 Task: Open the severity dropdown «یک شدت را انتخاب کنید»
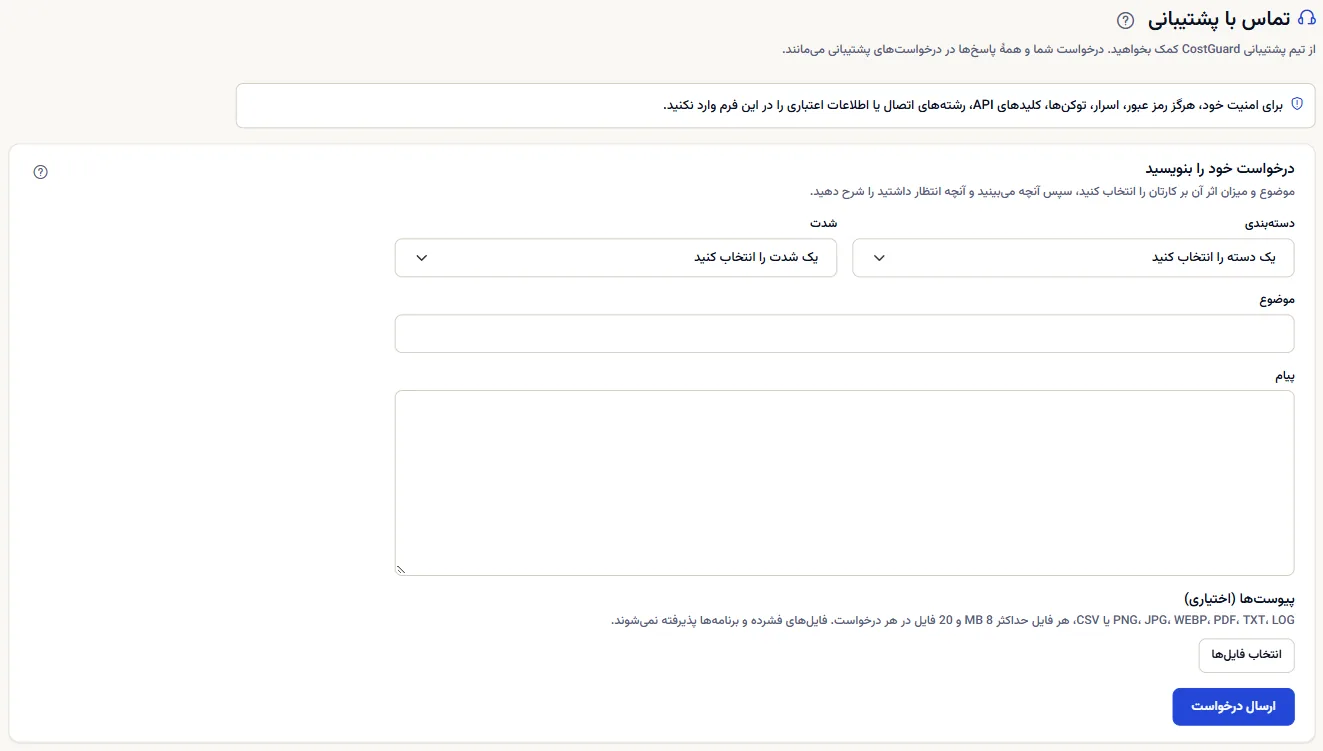[x=616, y=257]
